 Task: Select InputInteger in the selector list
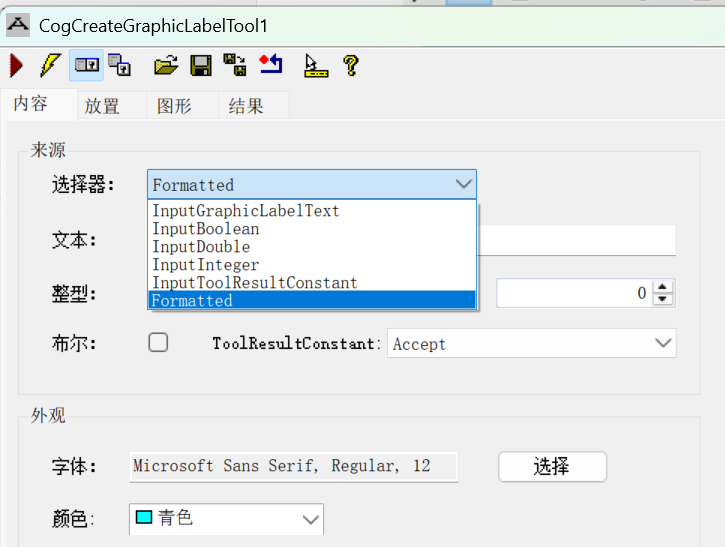click(312, 265)
